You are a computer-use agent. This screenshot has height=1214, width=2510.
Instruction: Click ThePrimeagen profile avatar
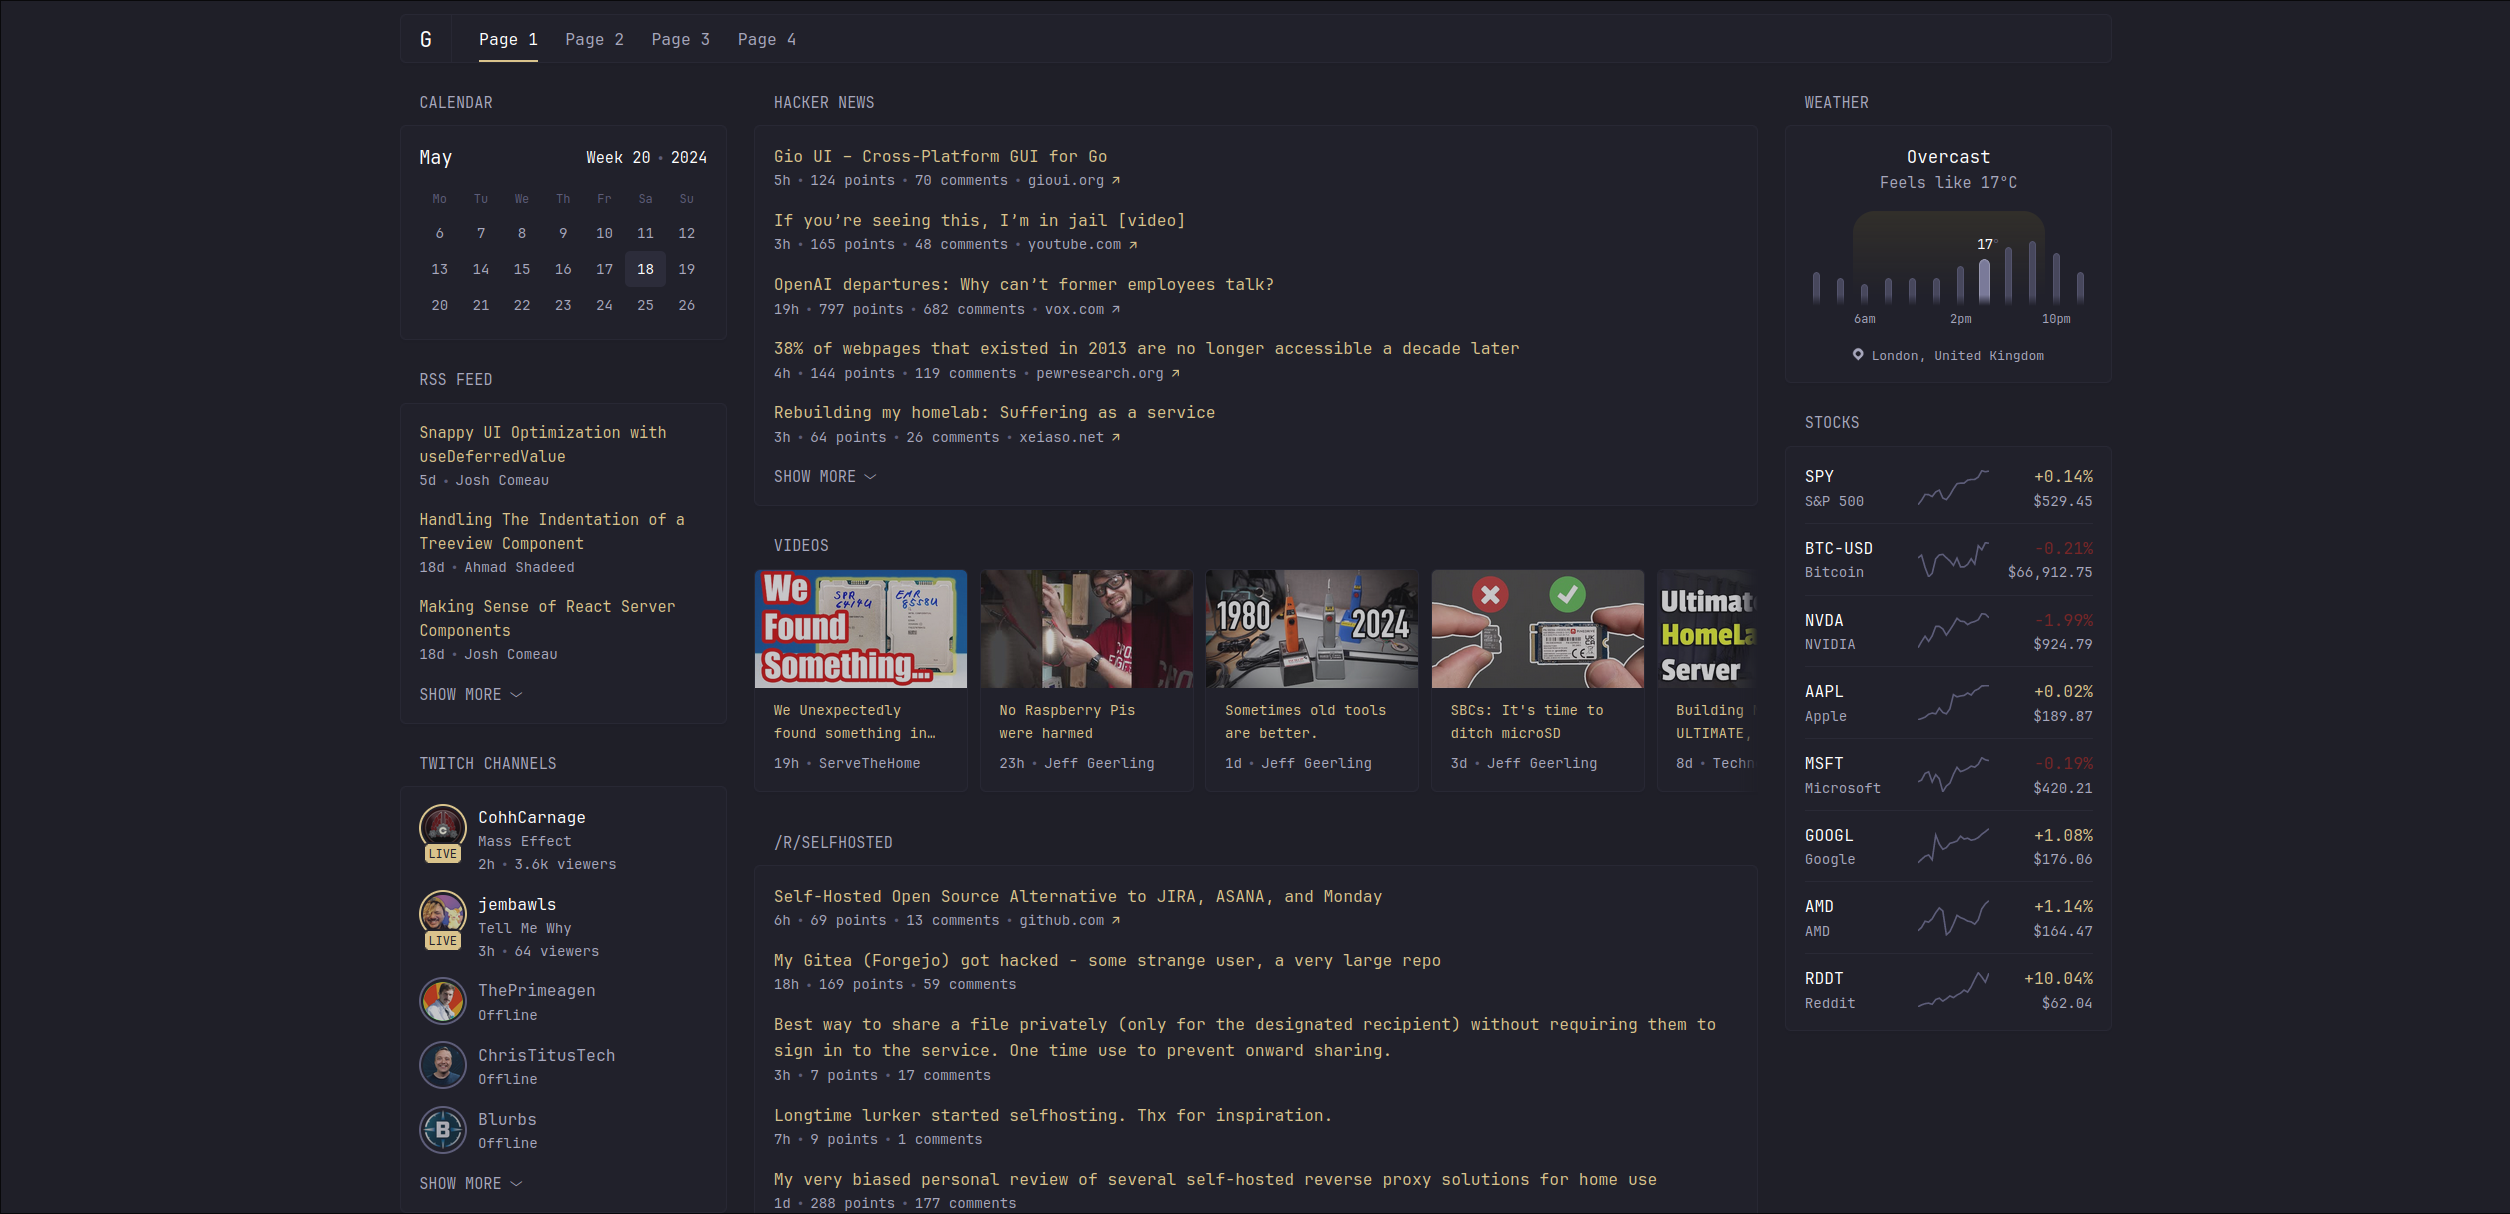[x=442, y=1001]
